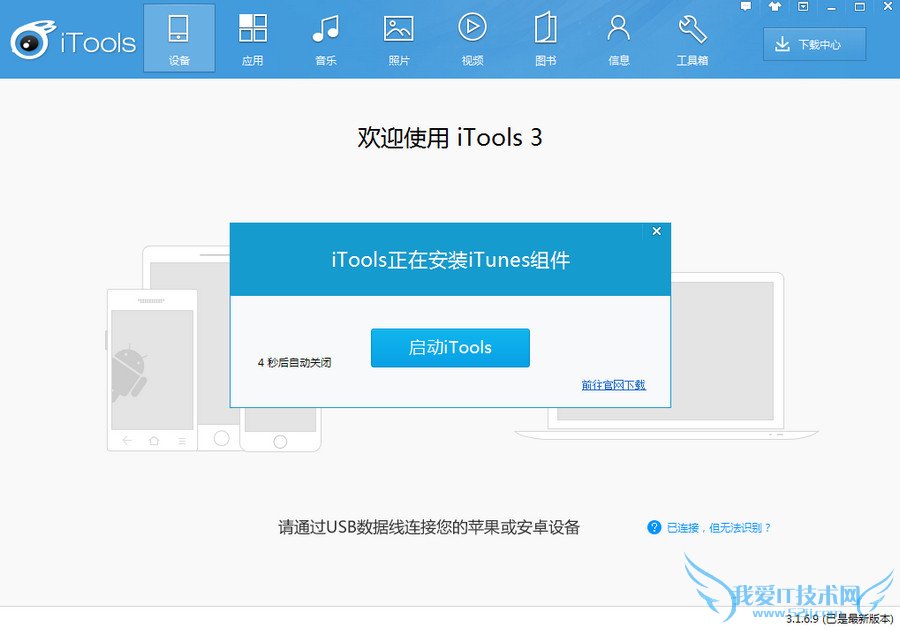
Task: Open the 工具箱 (Toolbox) tab
Action: (692, 38)
